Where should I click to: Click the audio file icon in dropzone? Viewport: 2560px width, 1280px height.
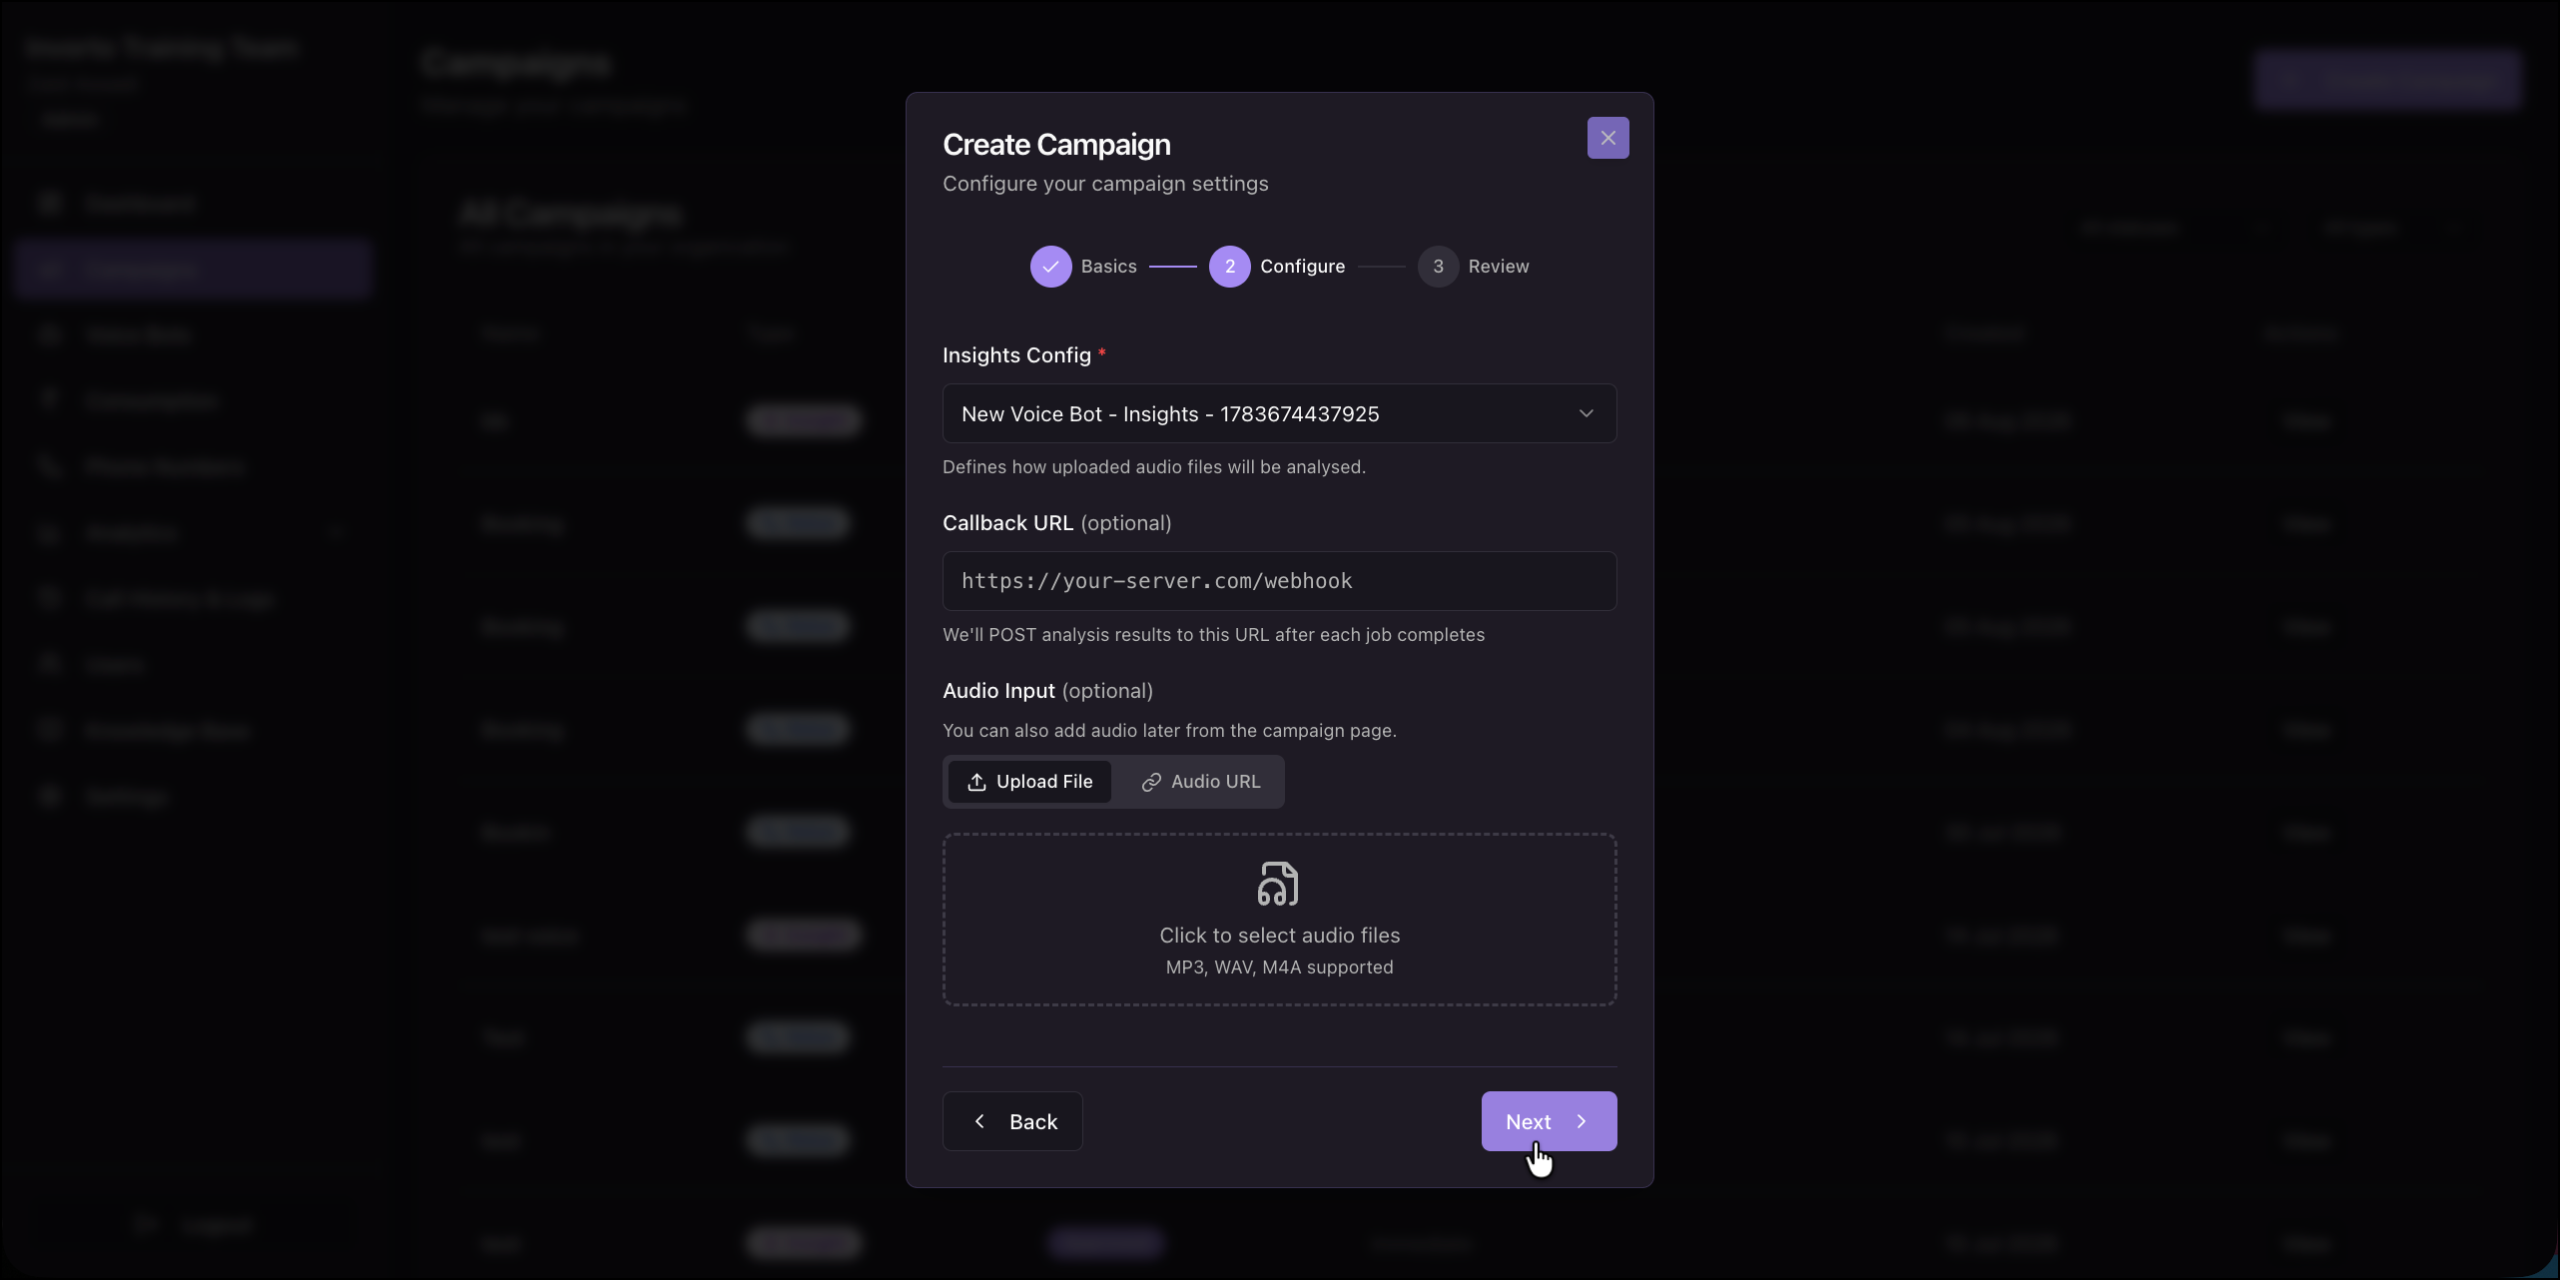(1278, 884)
